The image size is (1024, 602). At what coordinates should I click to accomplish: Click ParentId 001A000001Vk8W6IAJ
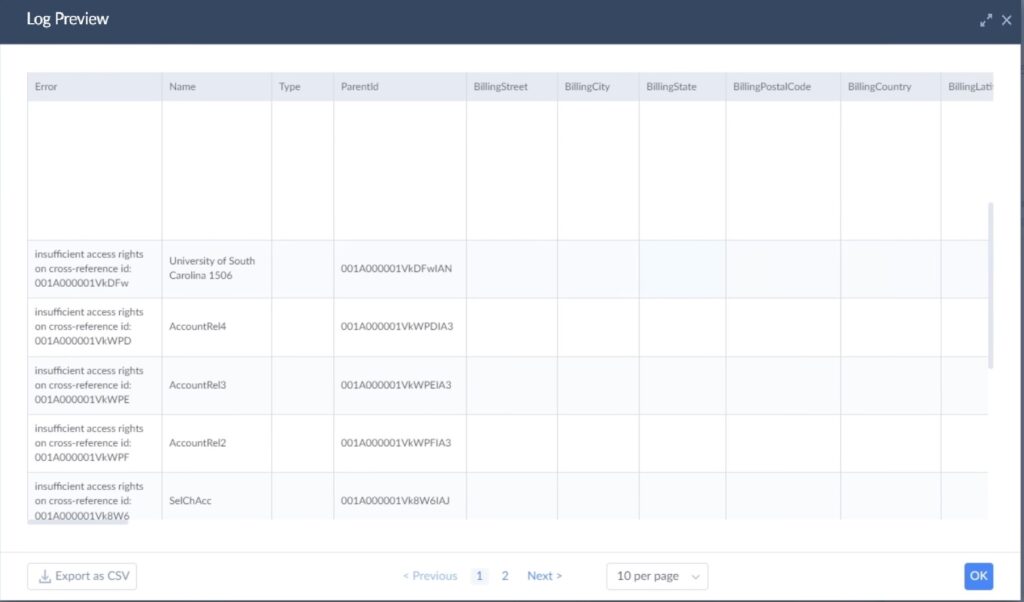(x=395, y=501)
